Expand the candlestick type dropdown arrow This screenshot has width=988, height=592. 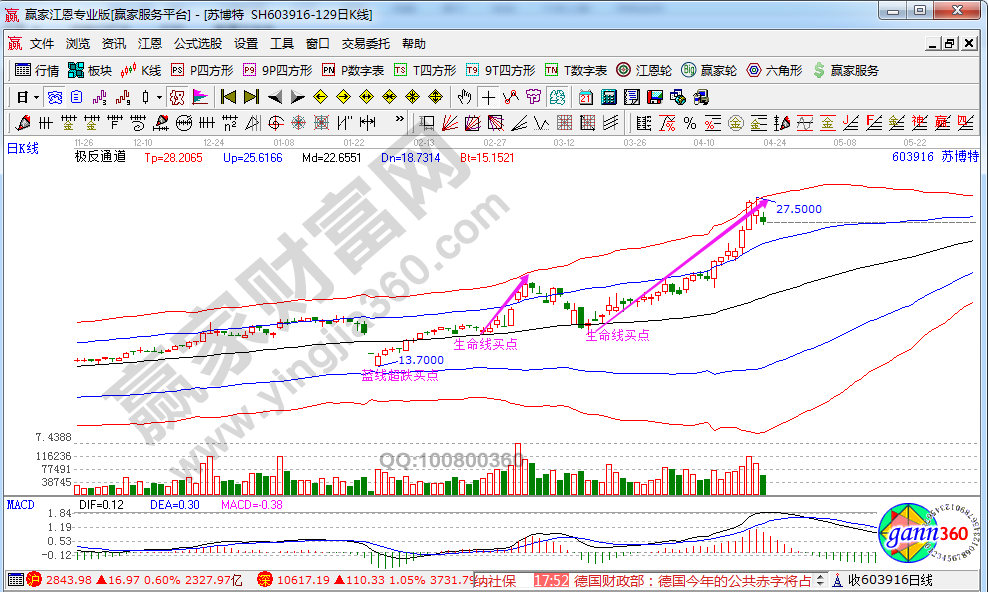point(159,98)
